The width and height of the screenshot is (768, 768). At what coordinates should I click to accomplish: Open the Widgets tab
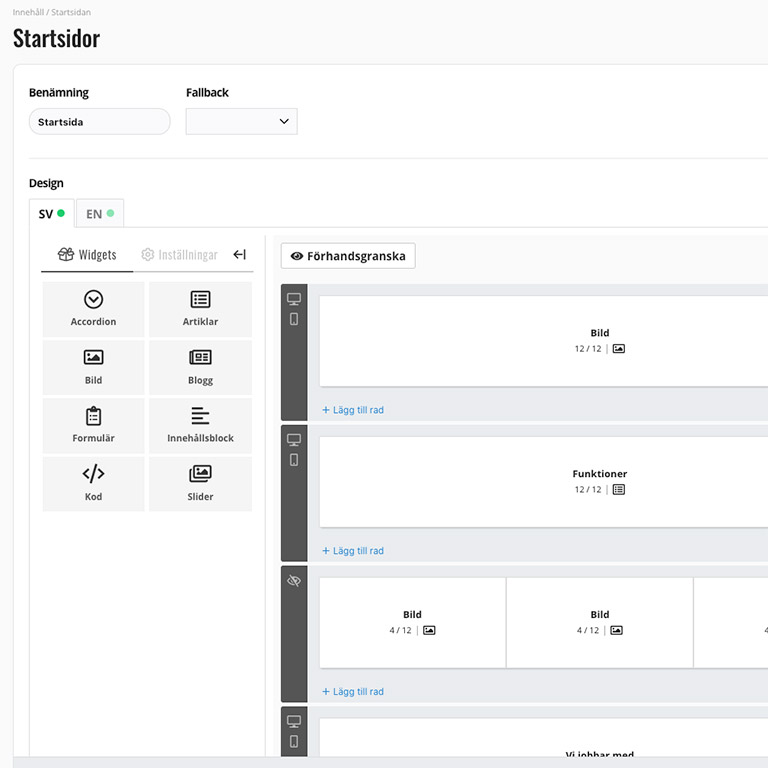click(87, 255)
